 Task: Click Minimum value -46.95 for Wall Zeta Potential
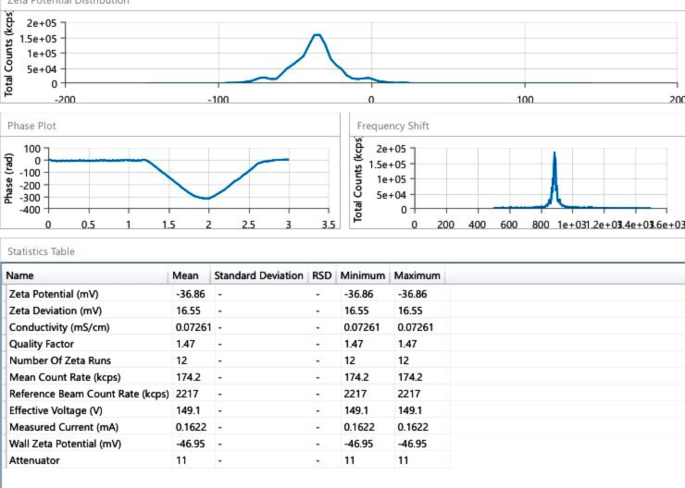click(359, 443)
